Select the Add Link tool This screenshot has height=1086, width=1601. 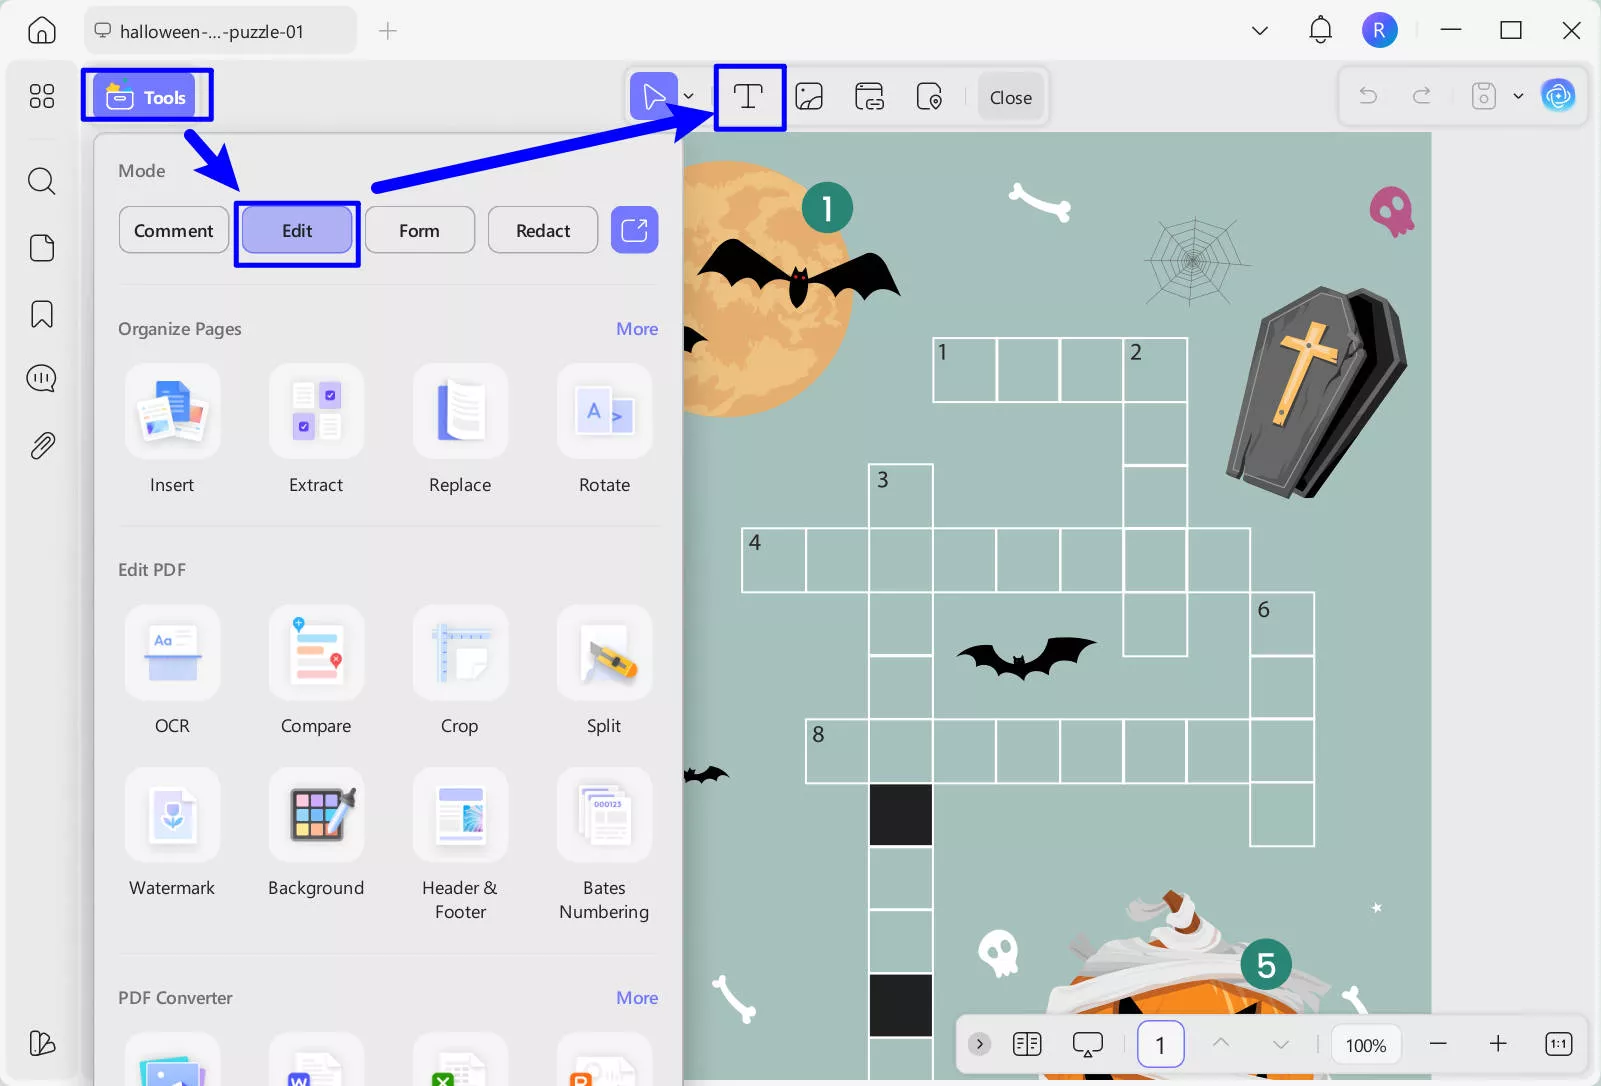pos(869,97)
